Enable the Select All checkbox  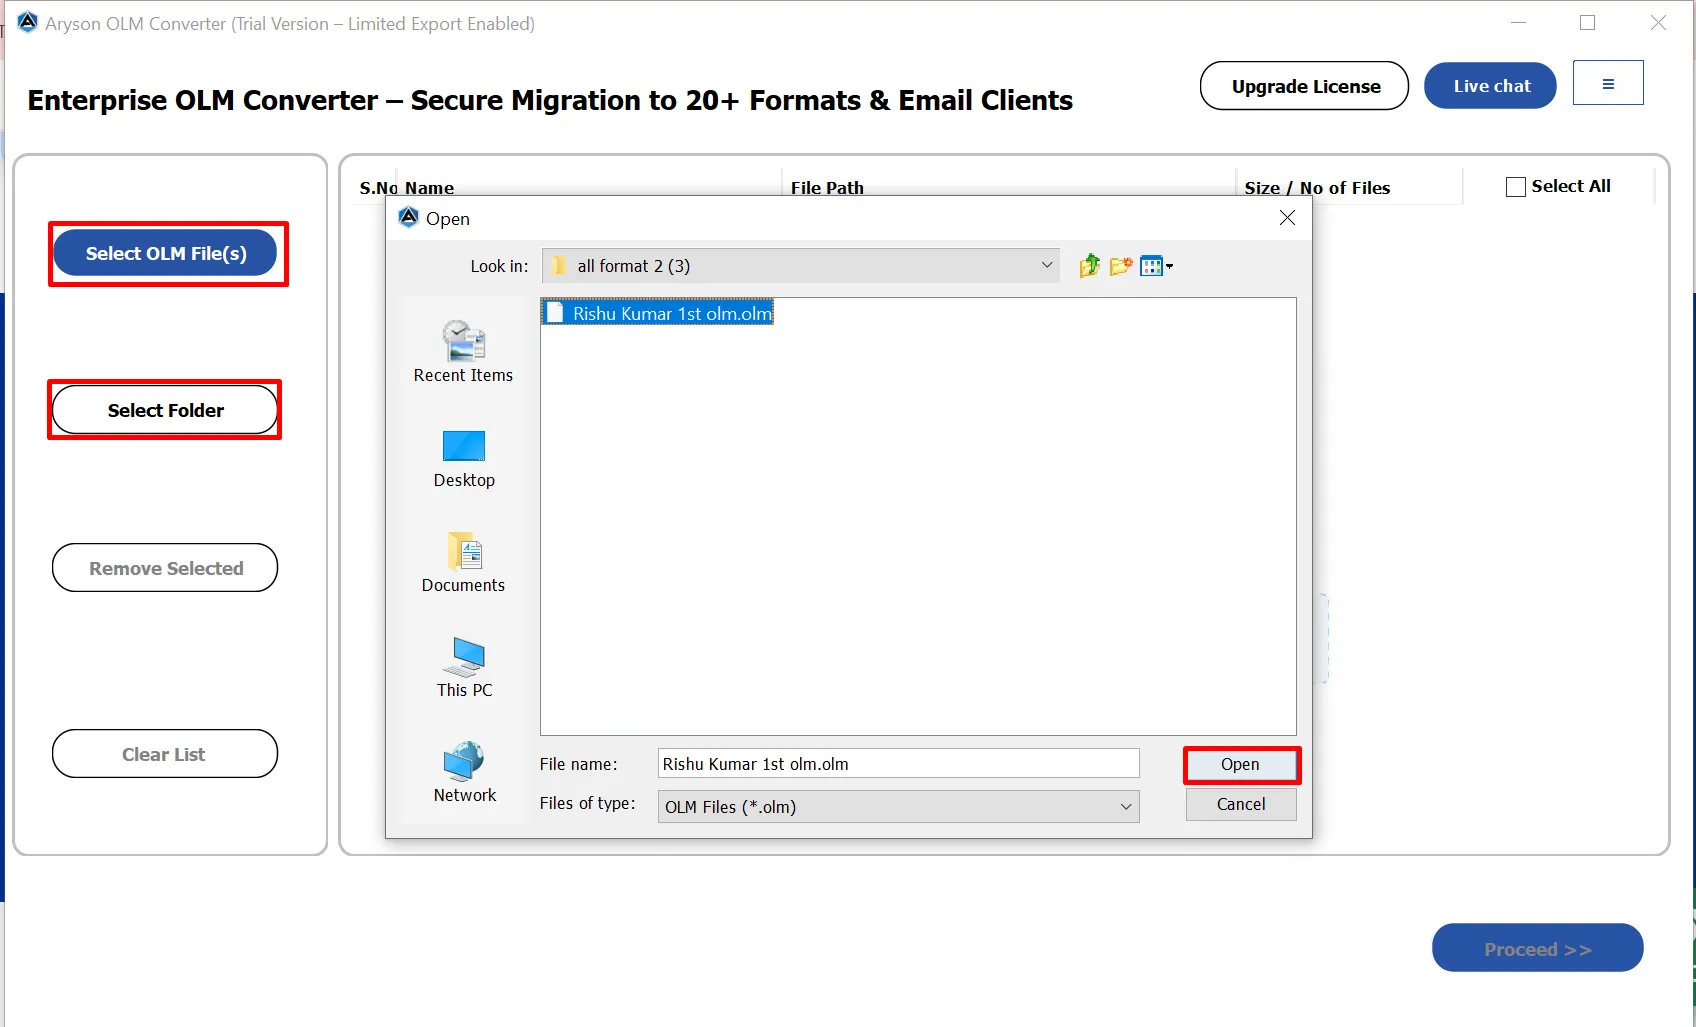click(x=1515, y=186)
